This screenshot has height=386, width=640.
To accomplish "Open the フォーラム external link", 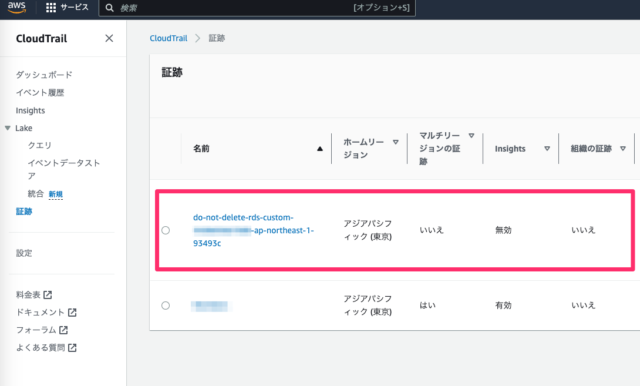I will tap(42, 330).
